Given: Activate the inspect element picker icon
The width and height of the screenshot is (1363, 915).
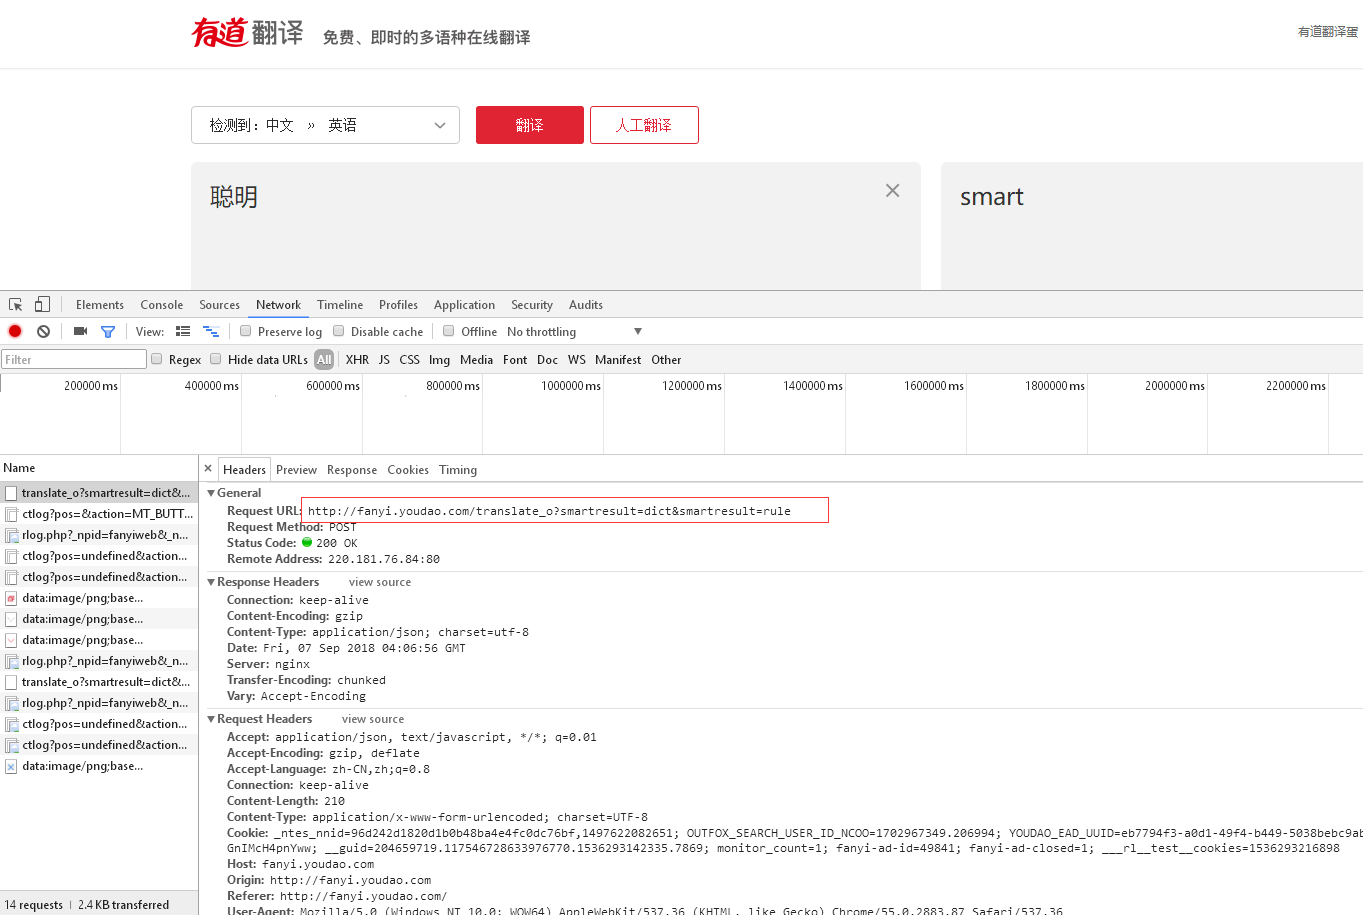Looking at the screenshot, I should pos(15,305).
